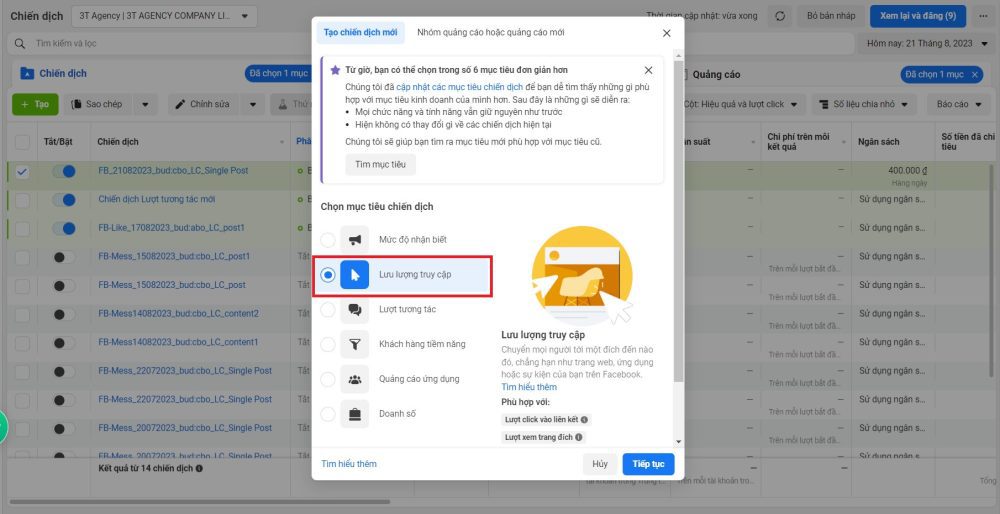
Task: Click the Tiếp tục button
Action: coord(648,464)
